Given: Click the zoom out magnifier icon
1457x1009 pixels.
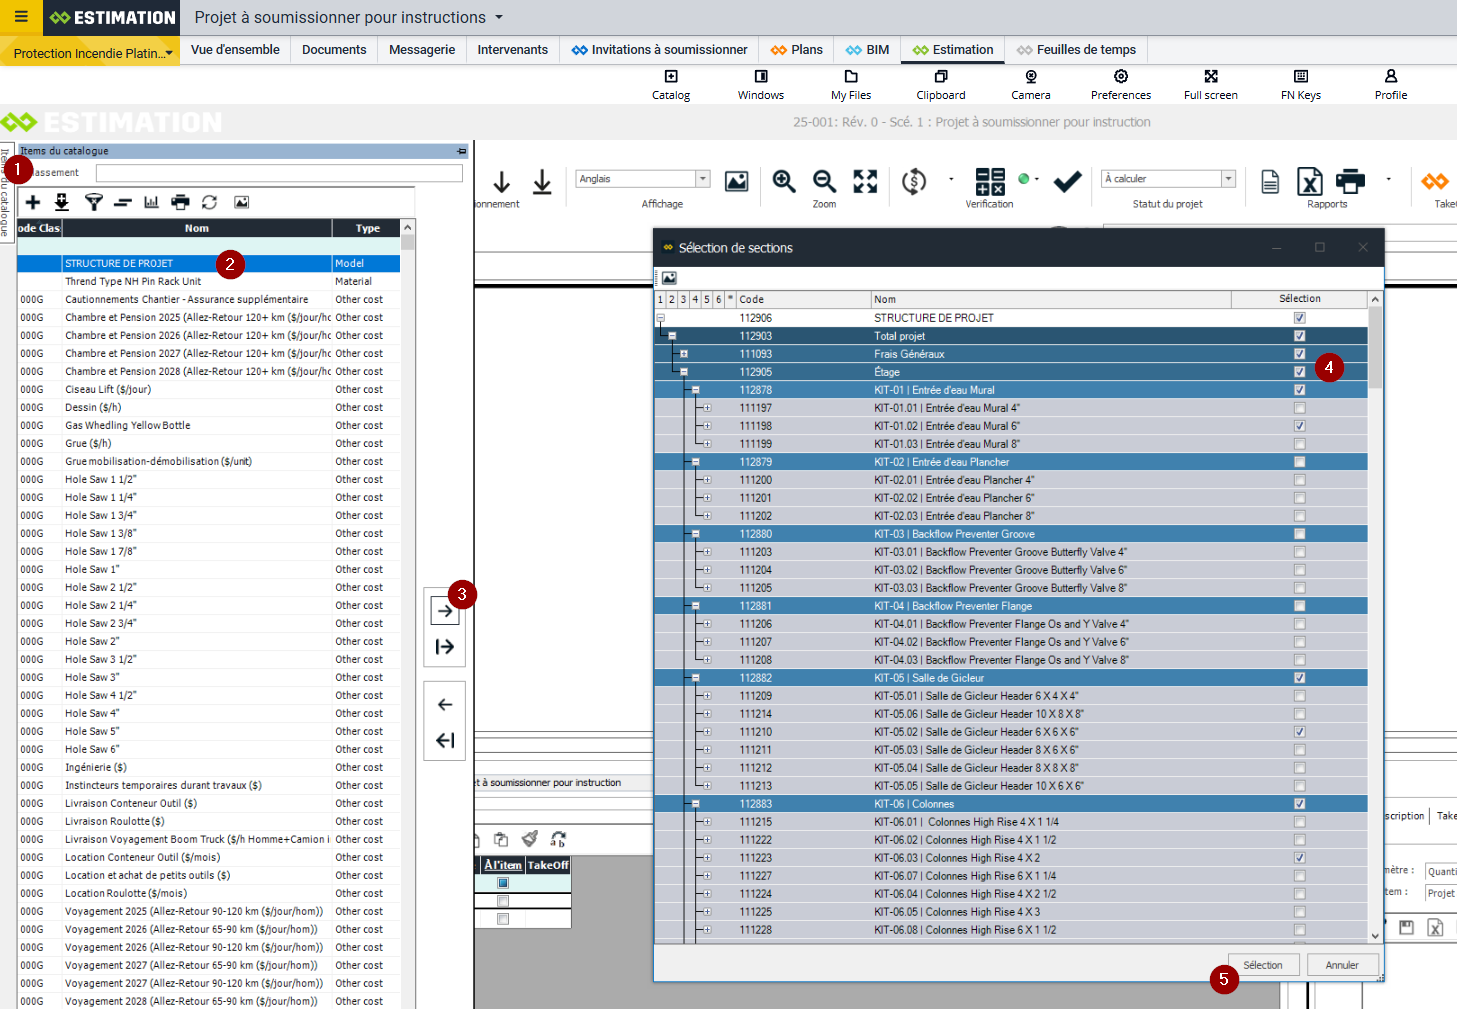Looking at the screenshot, I should tap(824, 181).
